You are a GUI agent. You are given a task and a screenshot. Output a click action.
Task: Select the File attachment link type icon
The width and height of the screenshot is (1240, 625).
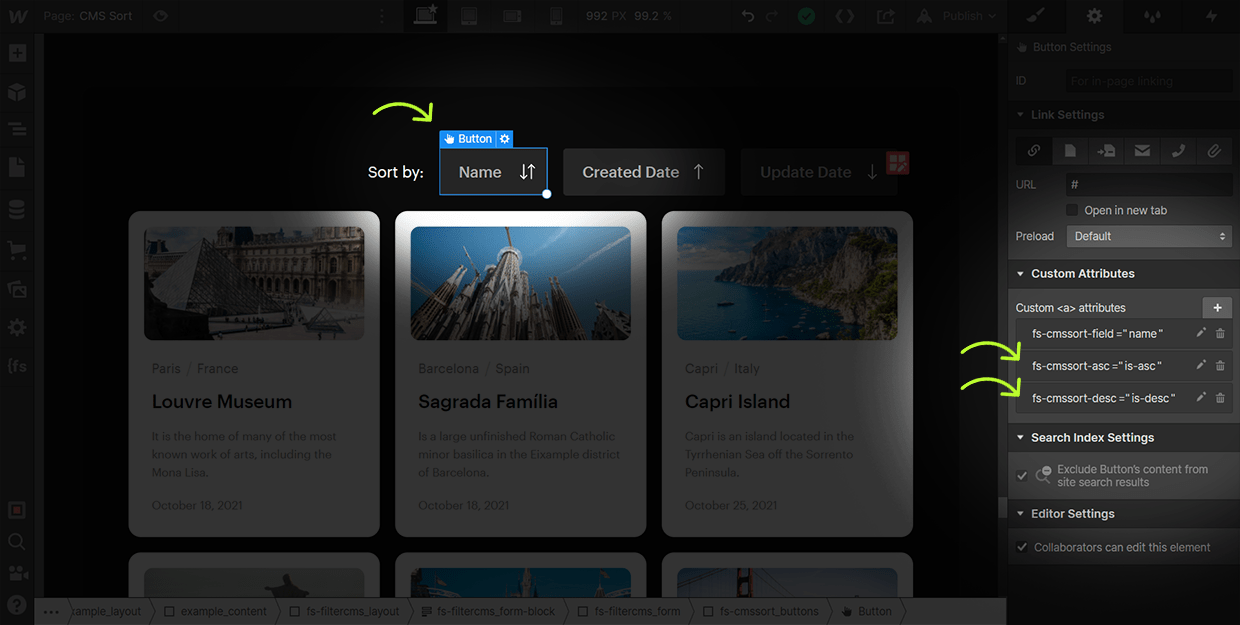click(1214, 151)
